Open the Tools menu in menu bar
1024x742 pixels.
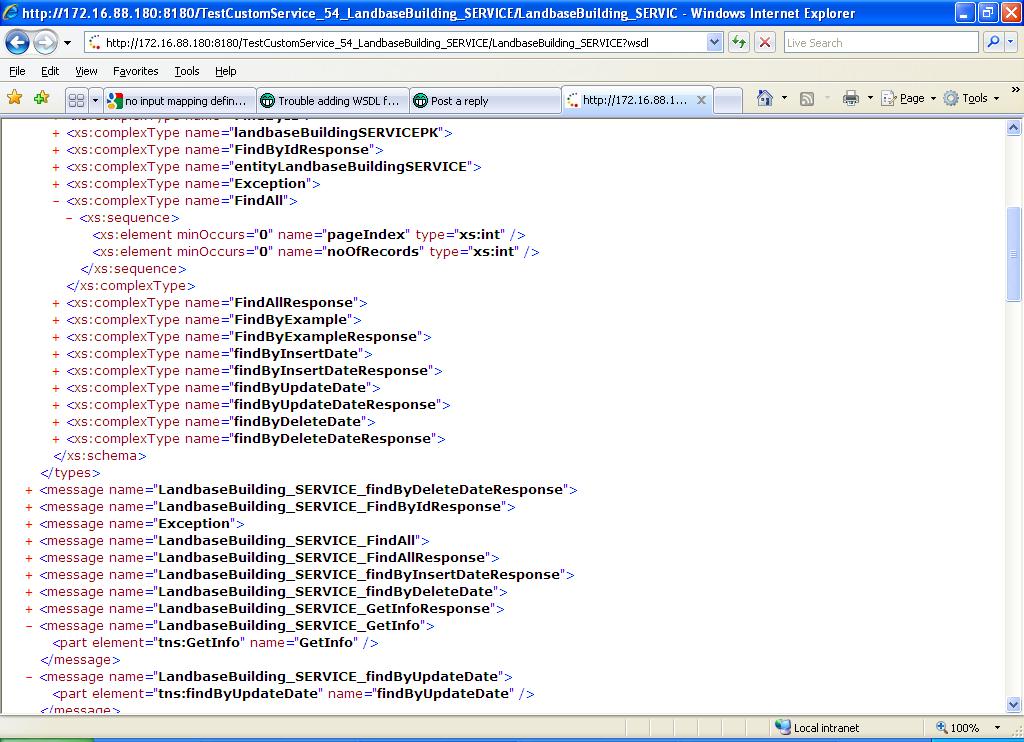pos(187,71)
